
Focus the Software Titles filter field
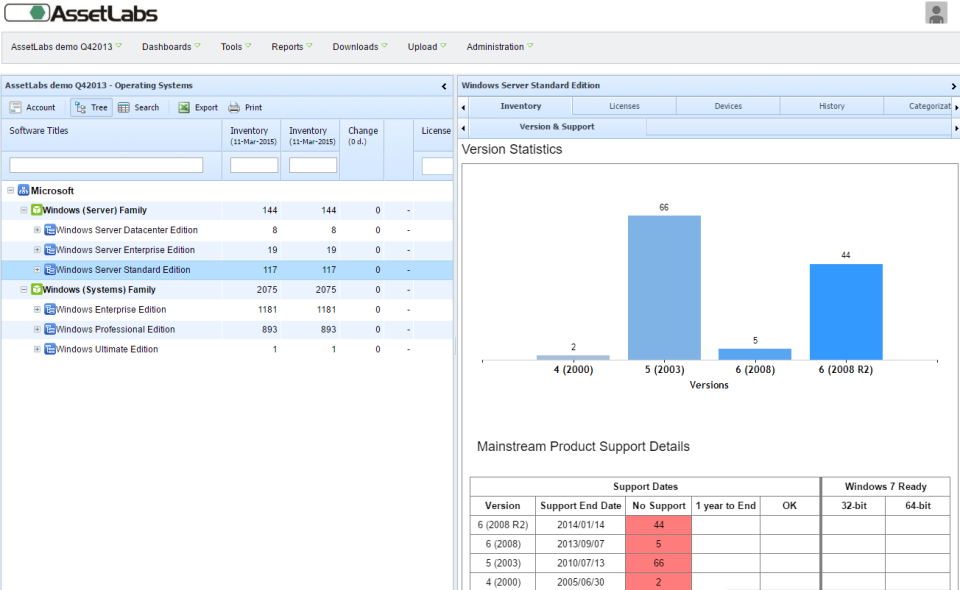click(106, 165)
